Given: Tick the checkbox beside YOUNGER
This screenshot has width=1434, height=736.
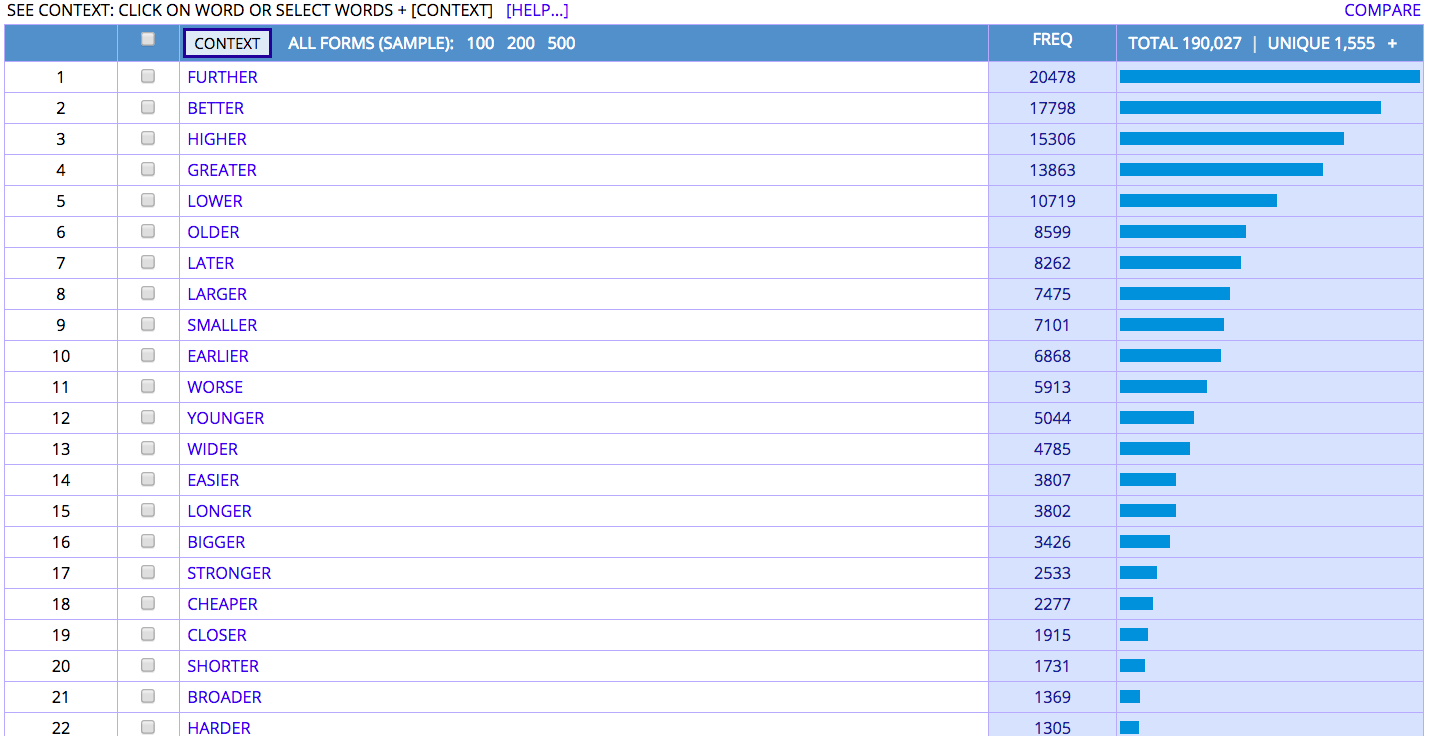Looking at the screenshot, I should pos(148,417).
